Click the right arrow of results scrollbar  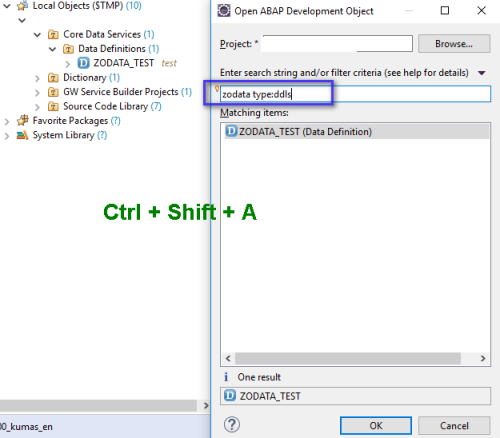[x=483, y=359]
